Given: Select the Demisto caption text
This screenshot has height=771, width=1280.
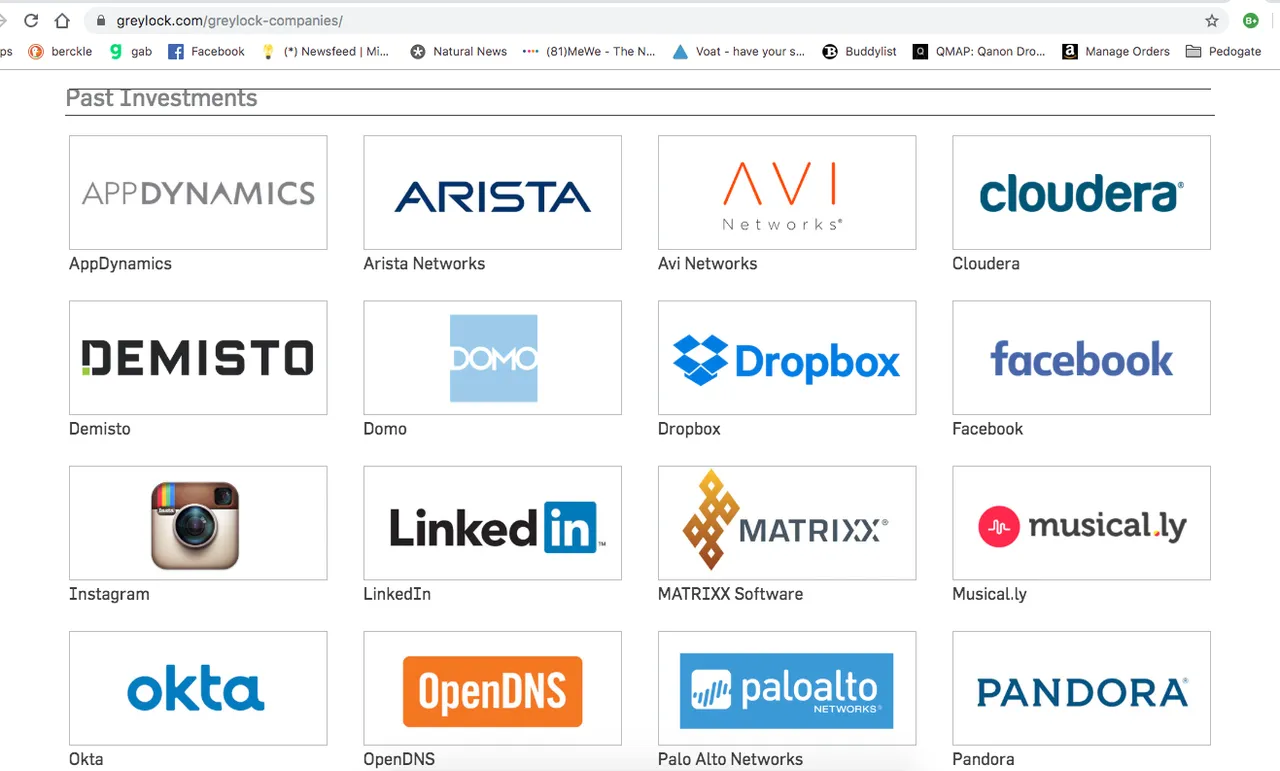Looking at the screenshot, I should point(100,429).
